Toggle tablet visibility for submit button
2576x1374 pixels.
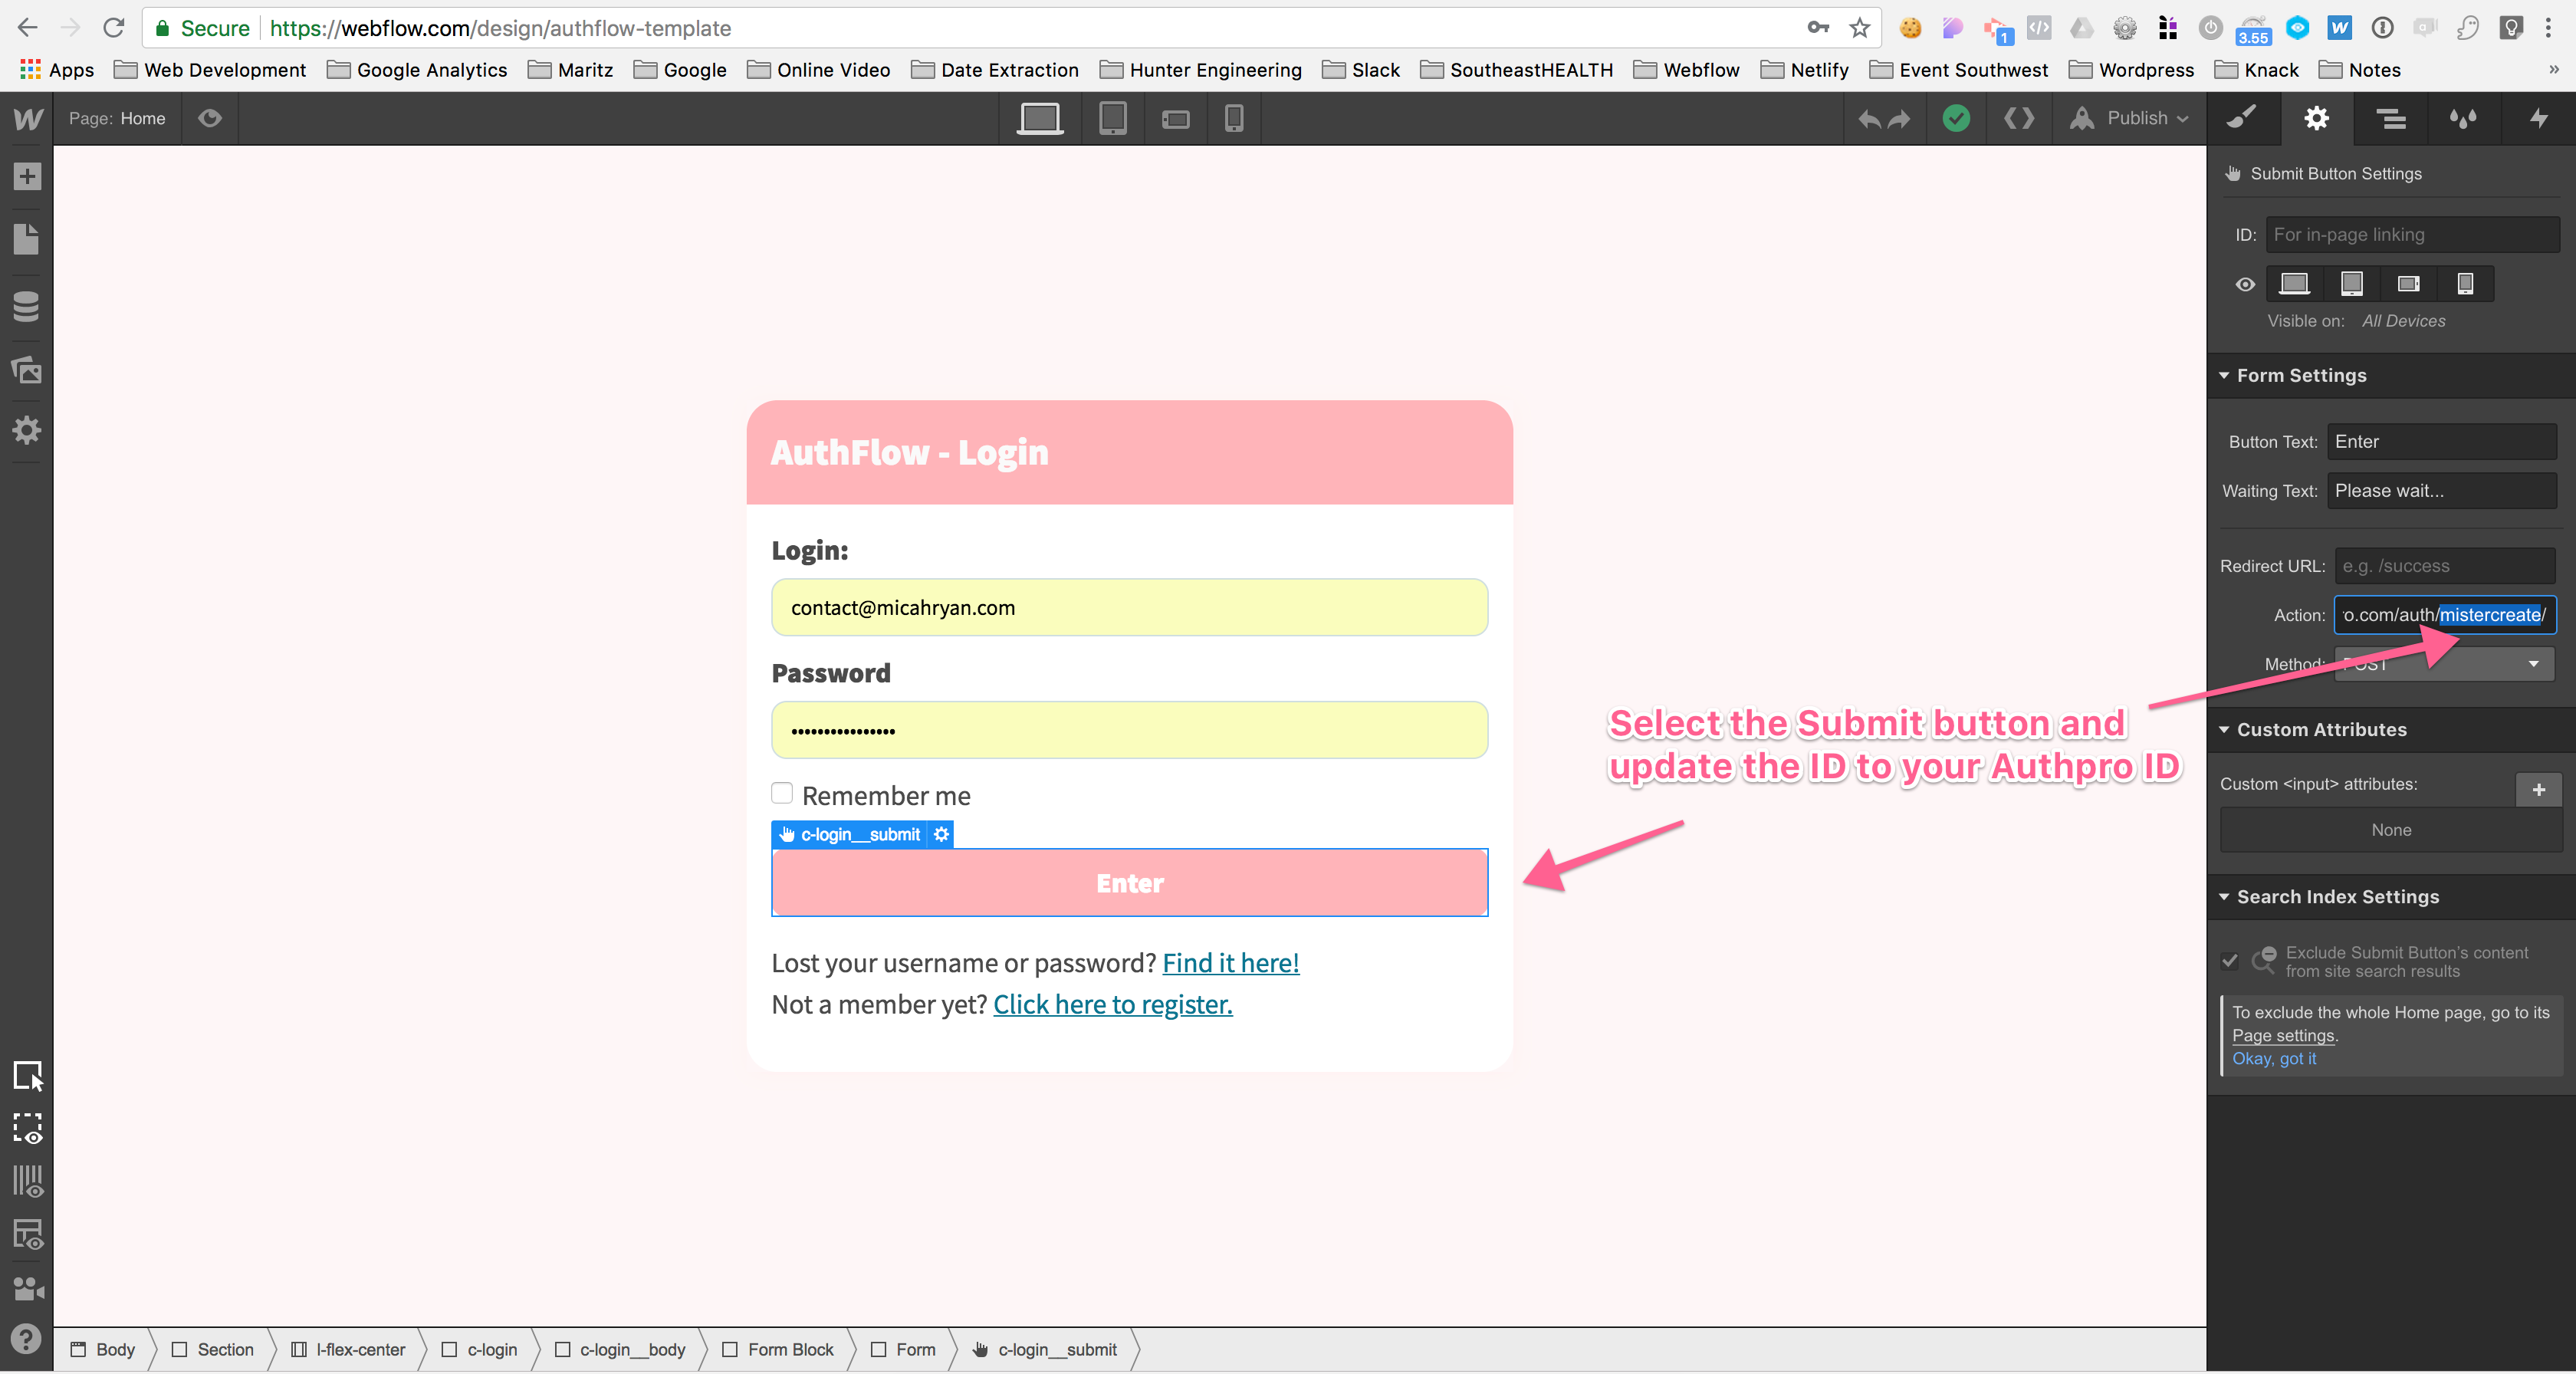tap(2351, 284)
